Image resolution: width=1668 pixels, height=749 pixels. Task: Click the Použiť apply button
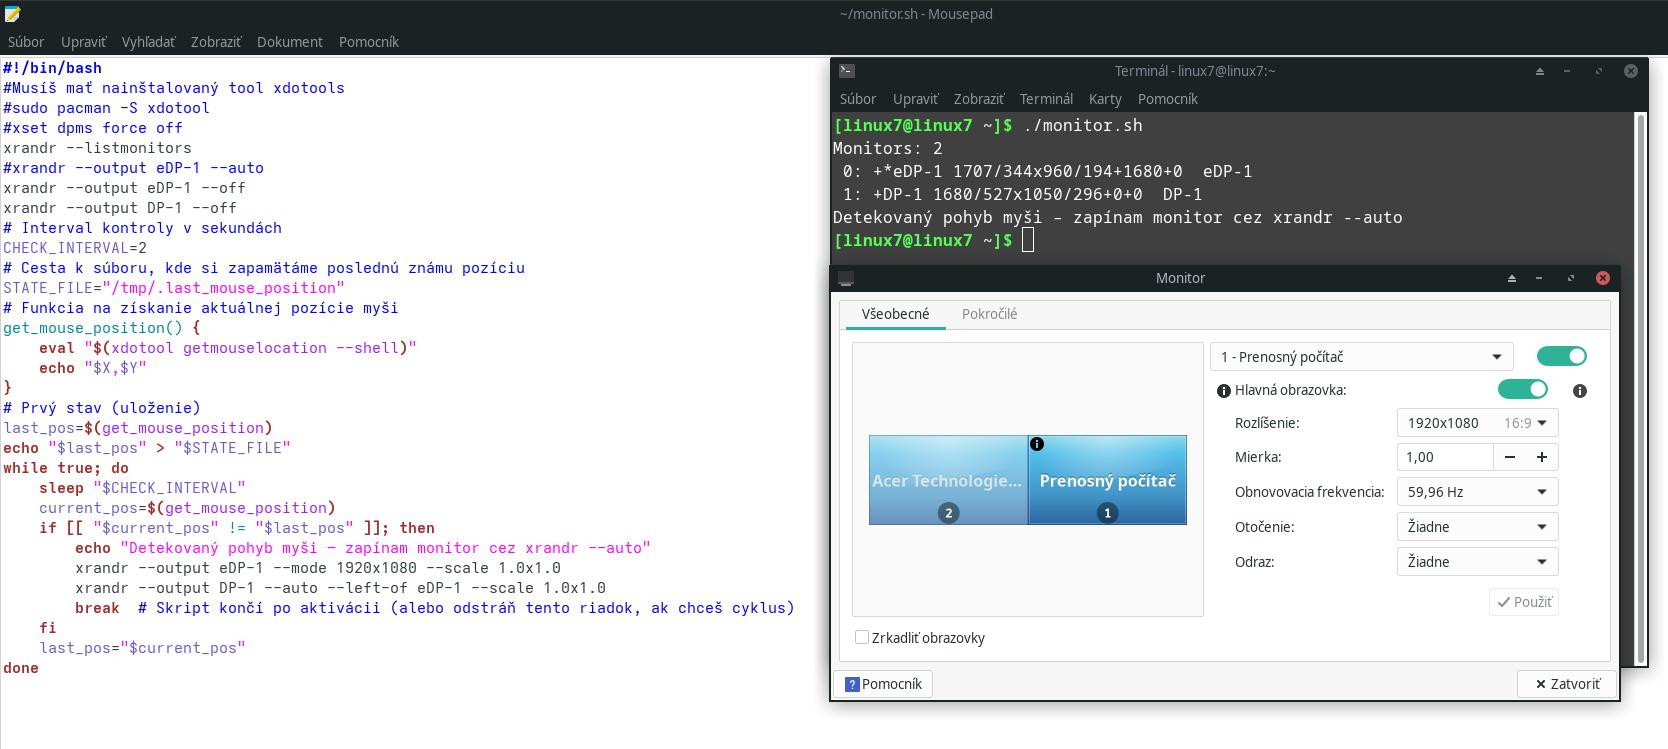(x=1524, y=602)
